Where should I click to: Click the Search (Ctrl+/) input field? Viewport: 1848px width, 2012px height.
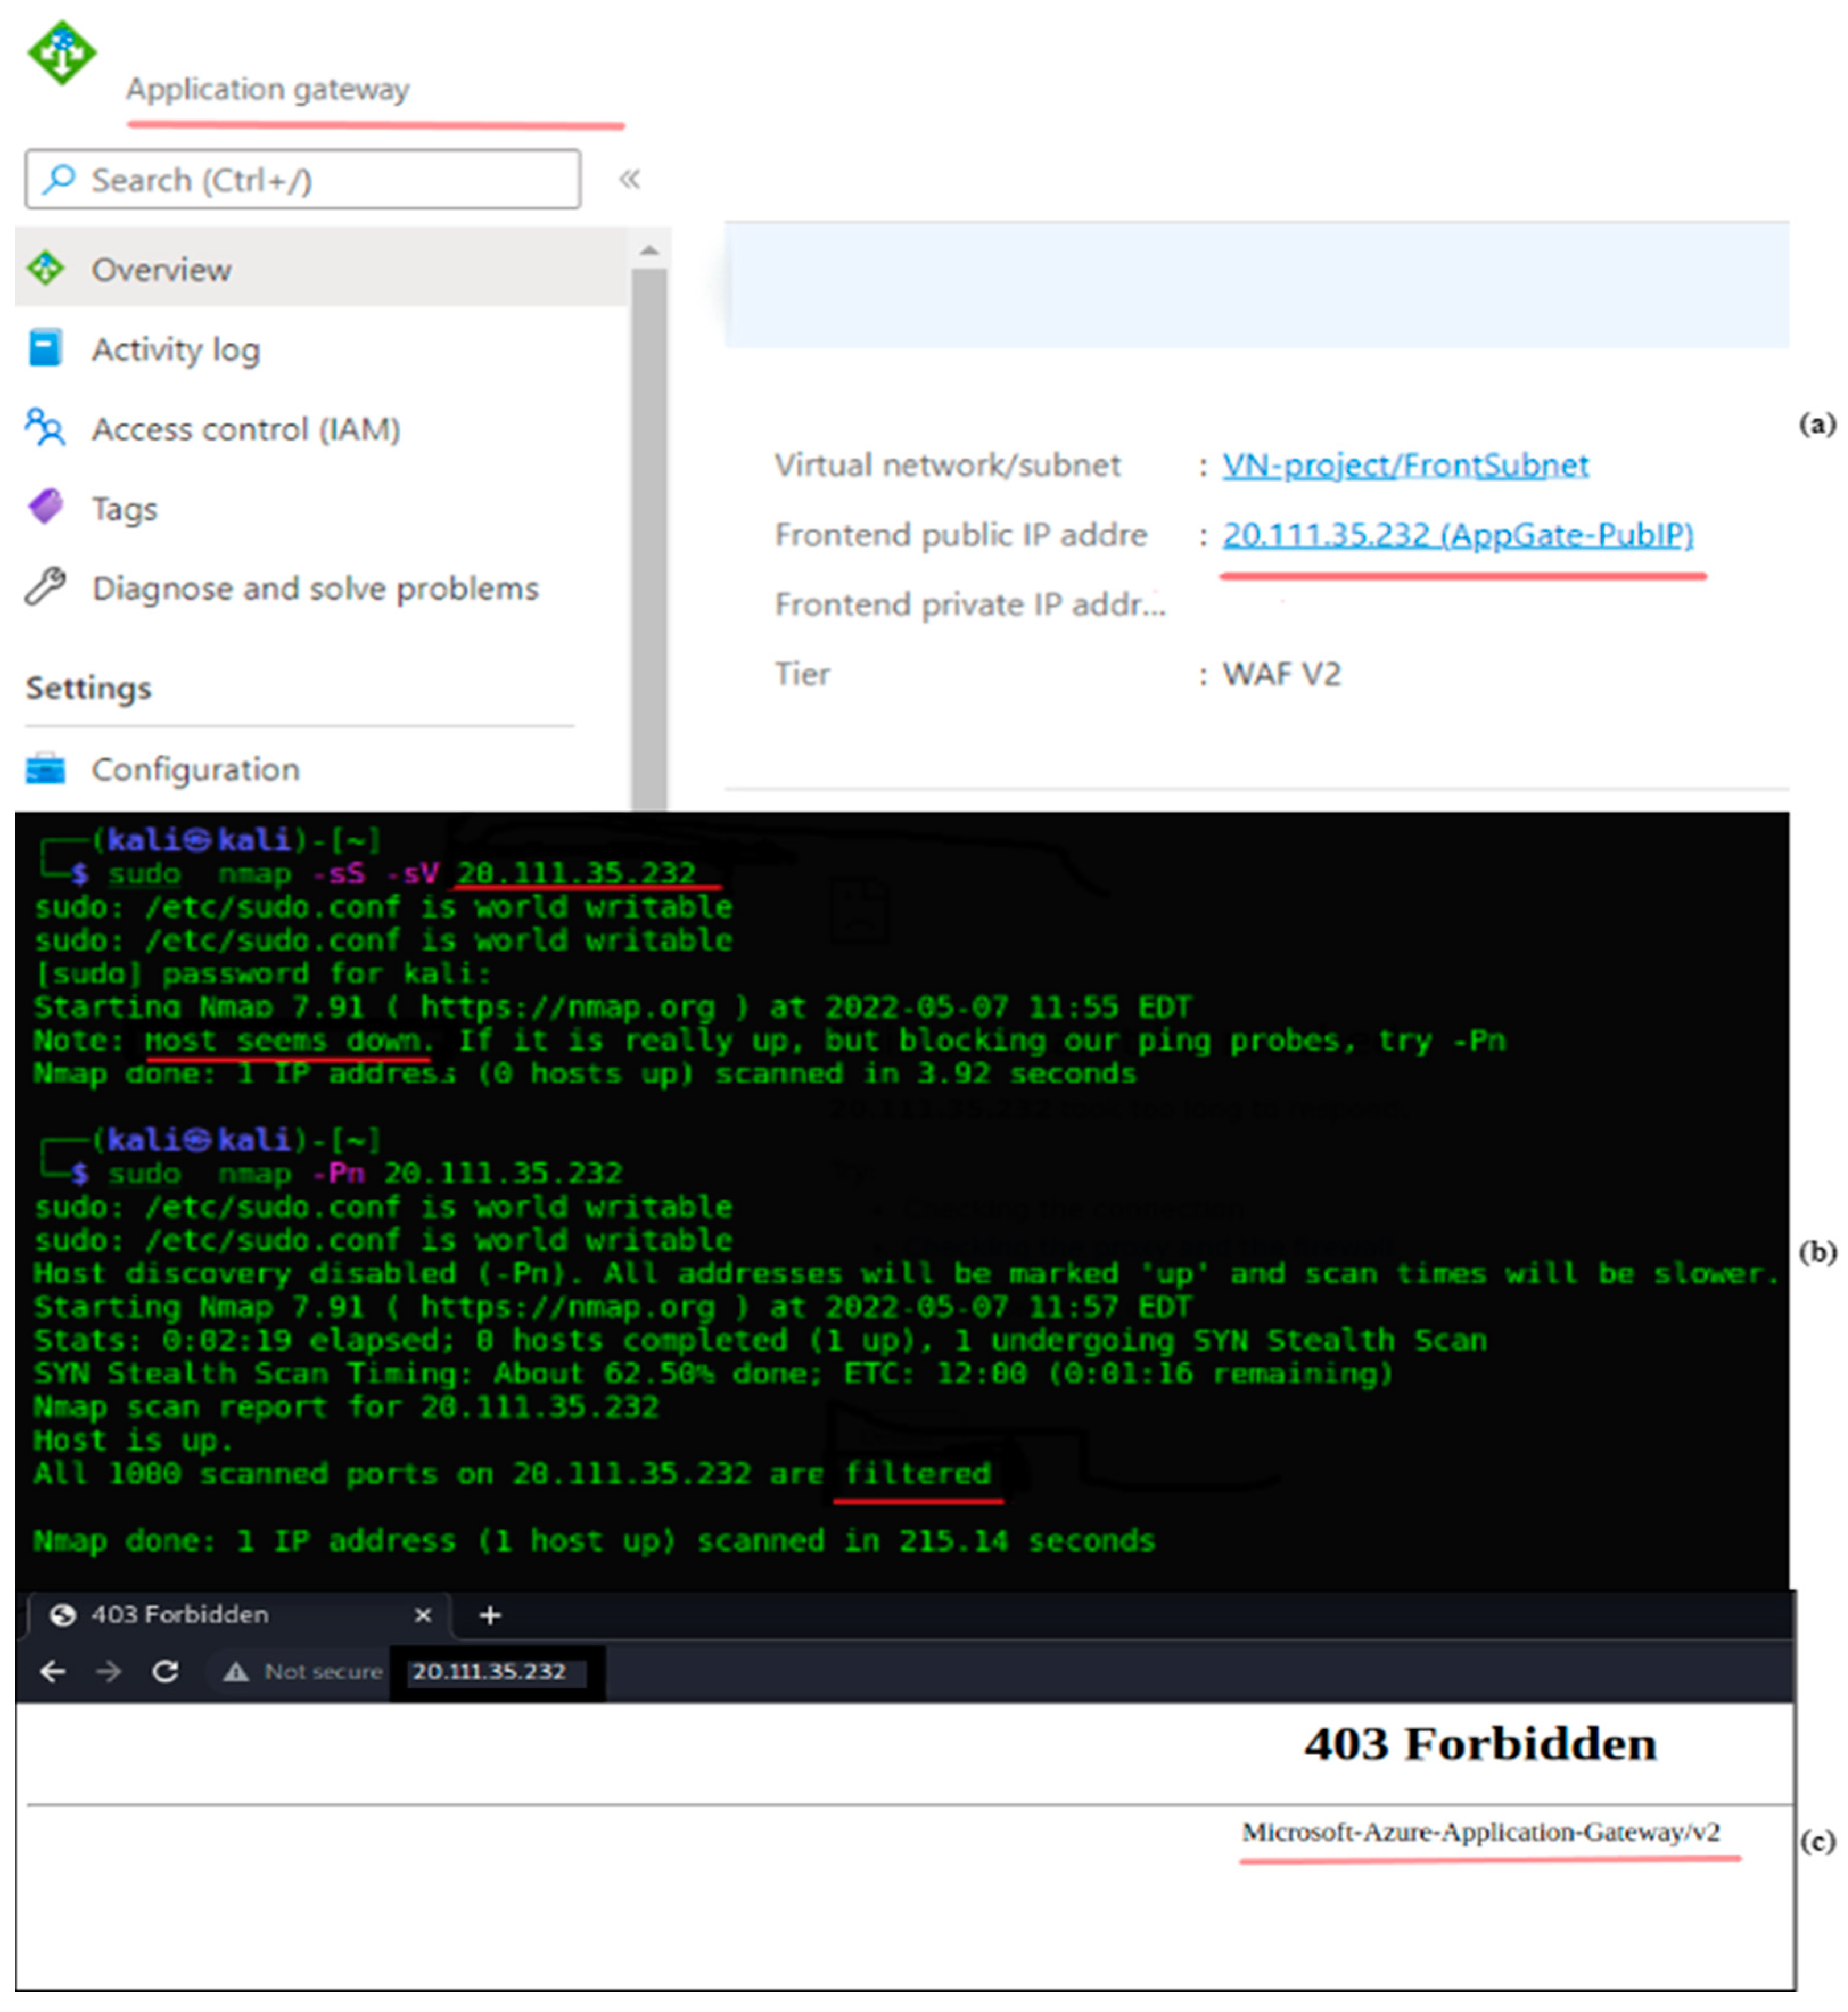[302, 180]
